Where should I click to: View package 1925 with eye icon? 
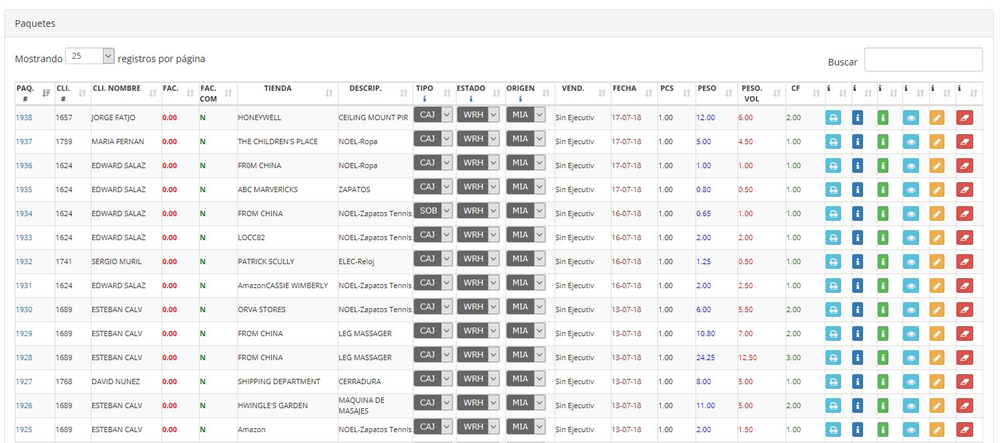click(911, 430)
